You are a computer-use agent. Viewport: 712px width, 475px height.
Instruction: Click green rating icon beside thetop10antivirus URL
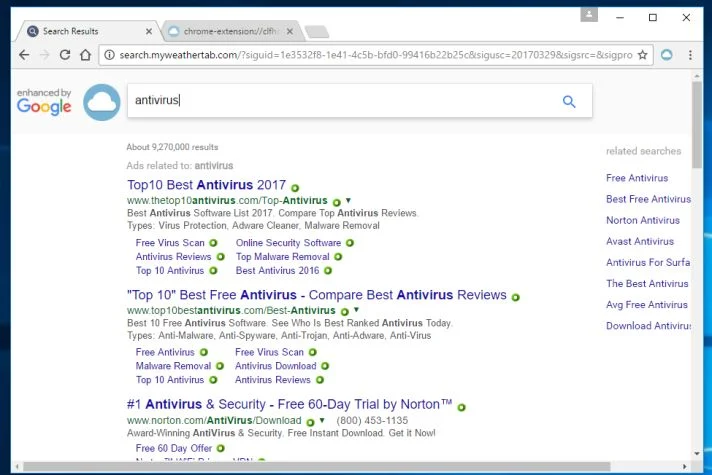coord(336,202)
